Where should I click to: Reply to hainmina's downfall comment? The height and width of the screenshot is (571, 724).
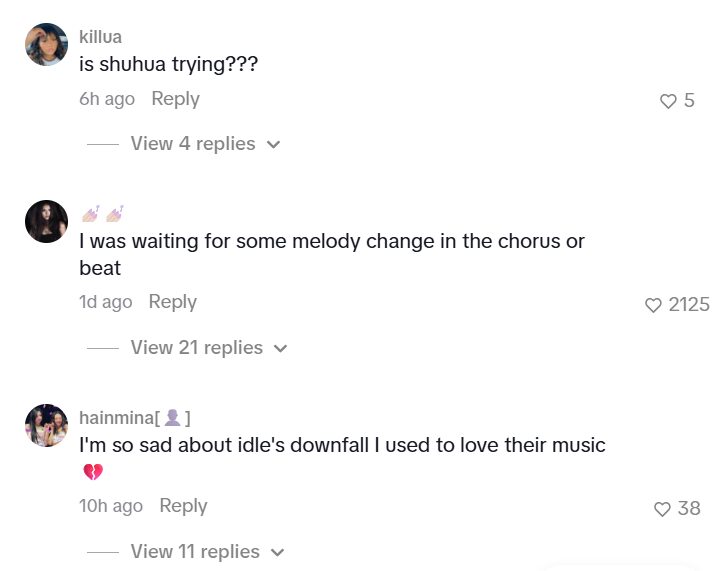[183, 506]
